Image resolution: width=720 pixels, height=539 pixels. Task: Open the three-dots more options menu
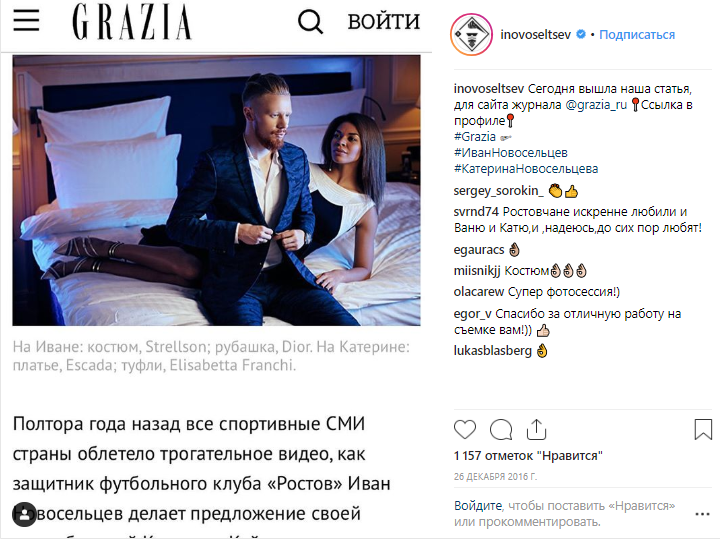(703, 514)
